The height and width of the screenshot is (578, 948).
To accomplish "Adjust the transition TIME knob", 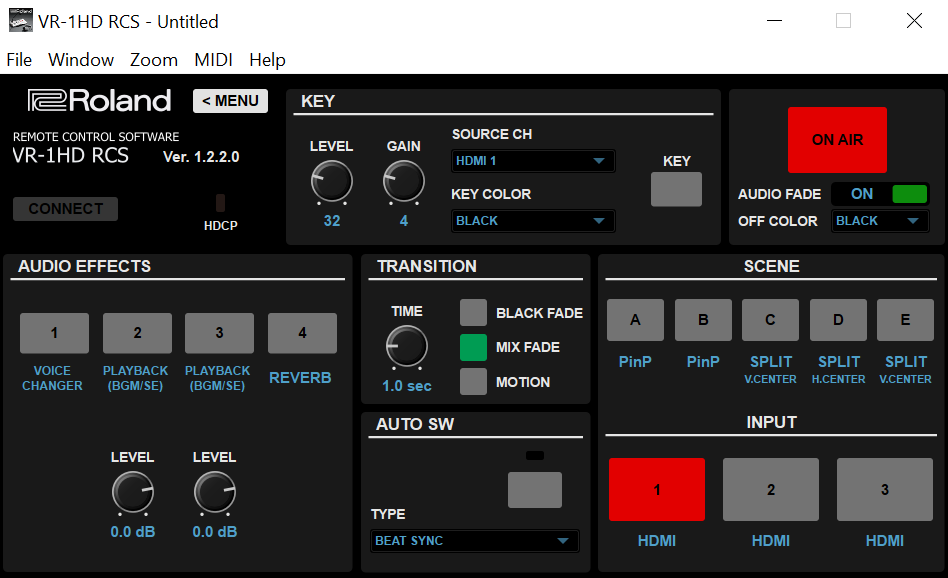I will point(406,346).
